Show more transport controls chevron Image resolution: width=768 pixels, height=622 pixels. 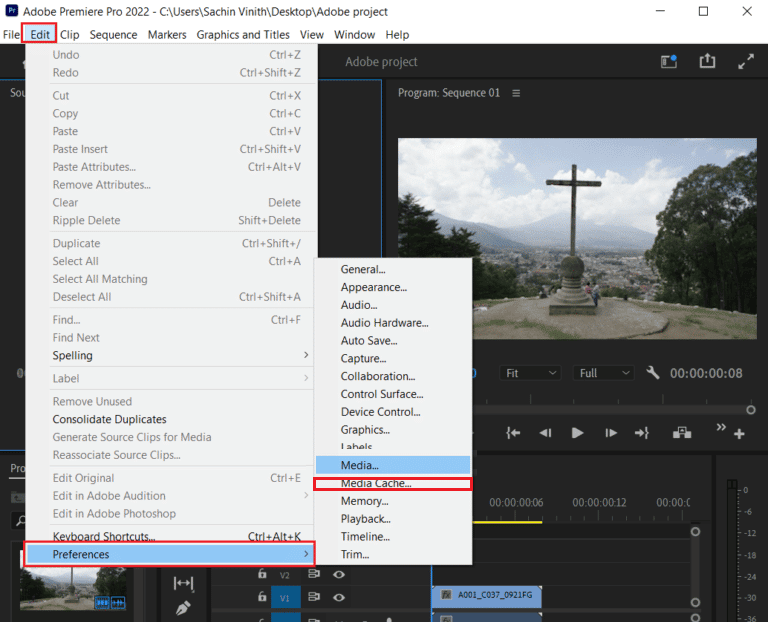(x=720, y=427)
